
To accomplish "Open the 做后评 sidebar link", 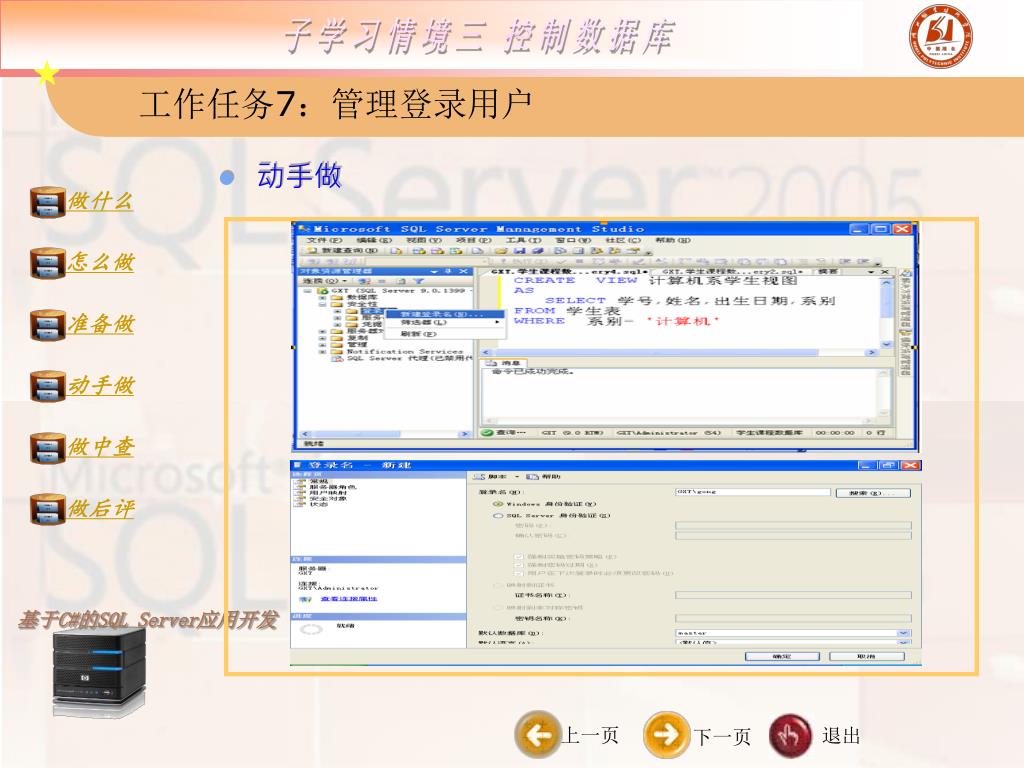I will coord(101,509).
